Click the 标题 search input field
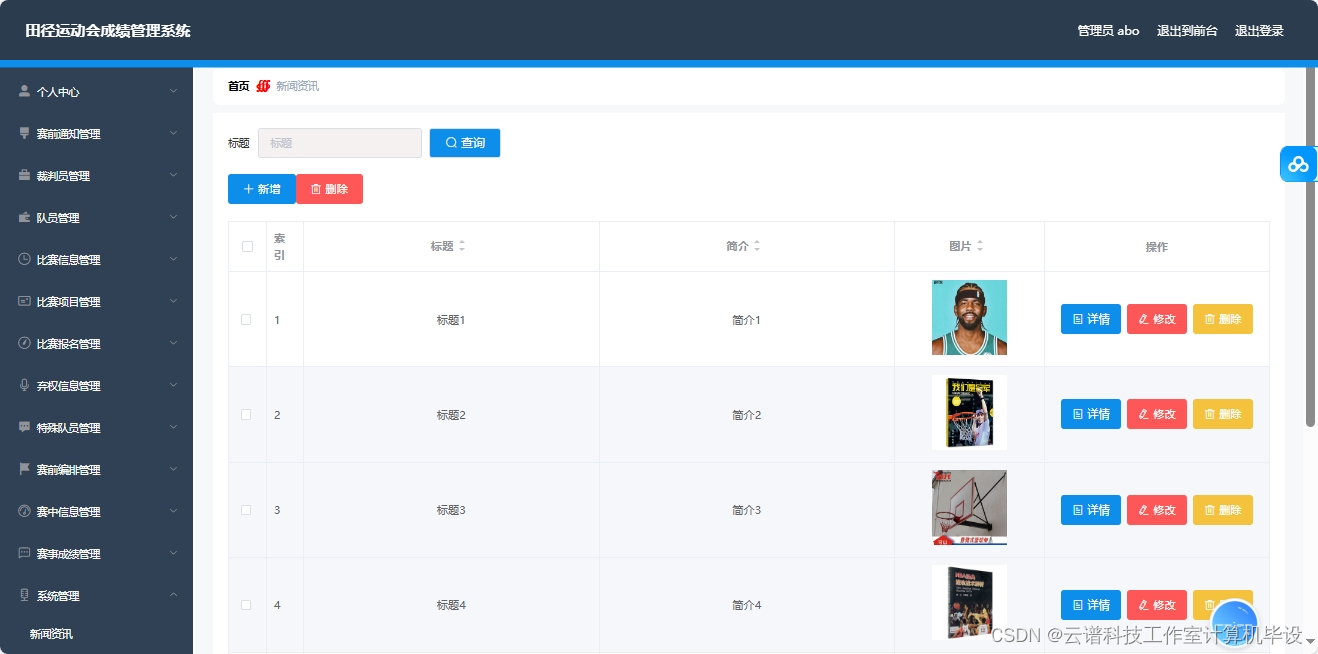The width and height of the screenshot is (1318, 654). [339, 142]
